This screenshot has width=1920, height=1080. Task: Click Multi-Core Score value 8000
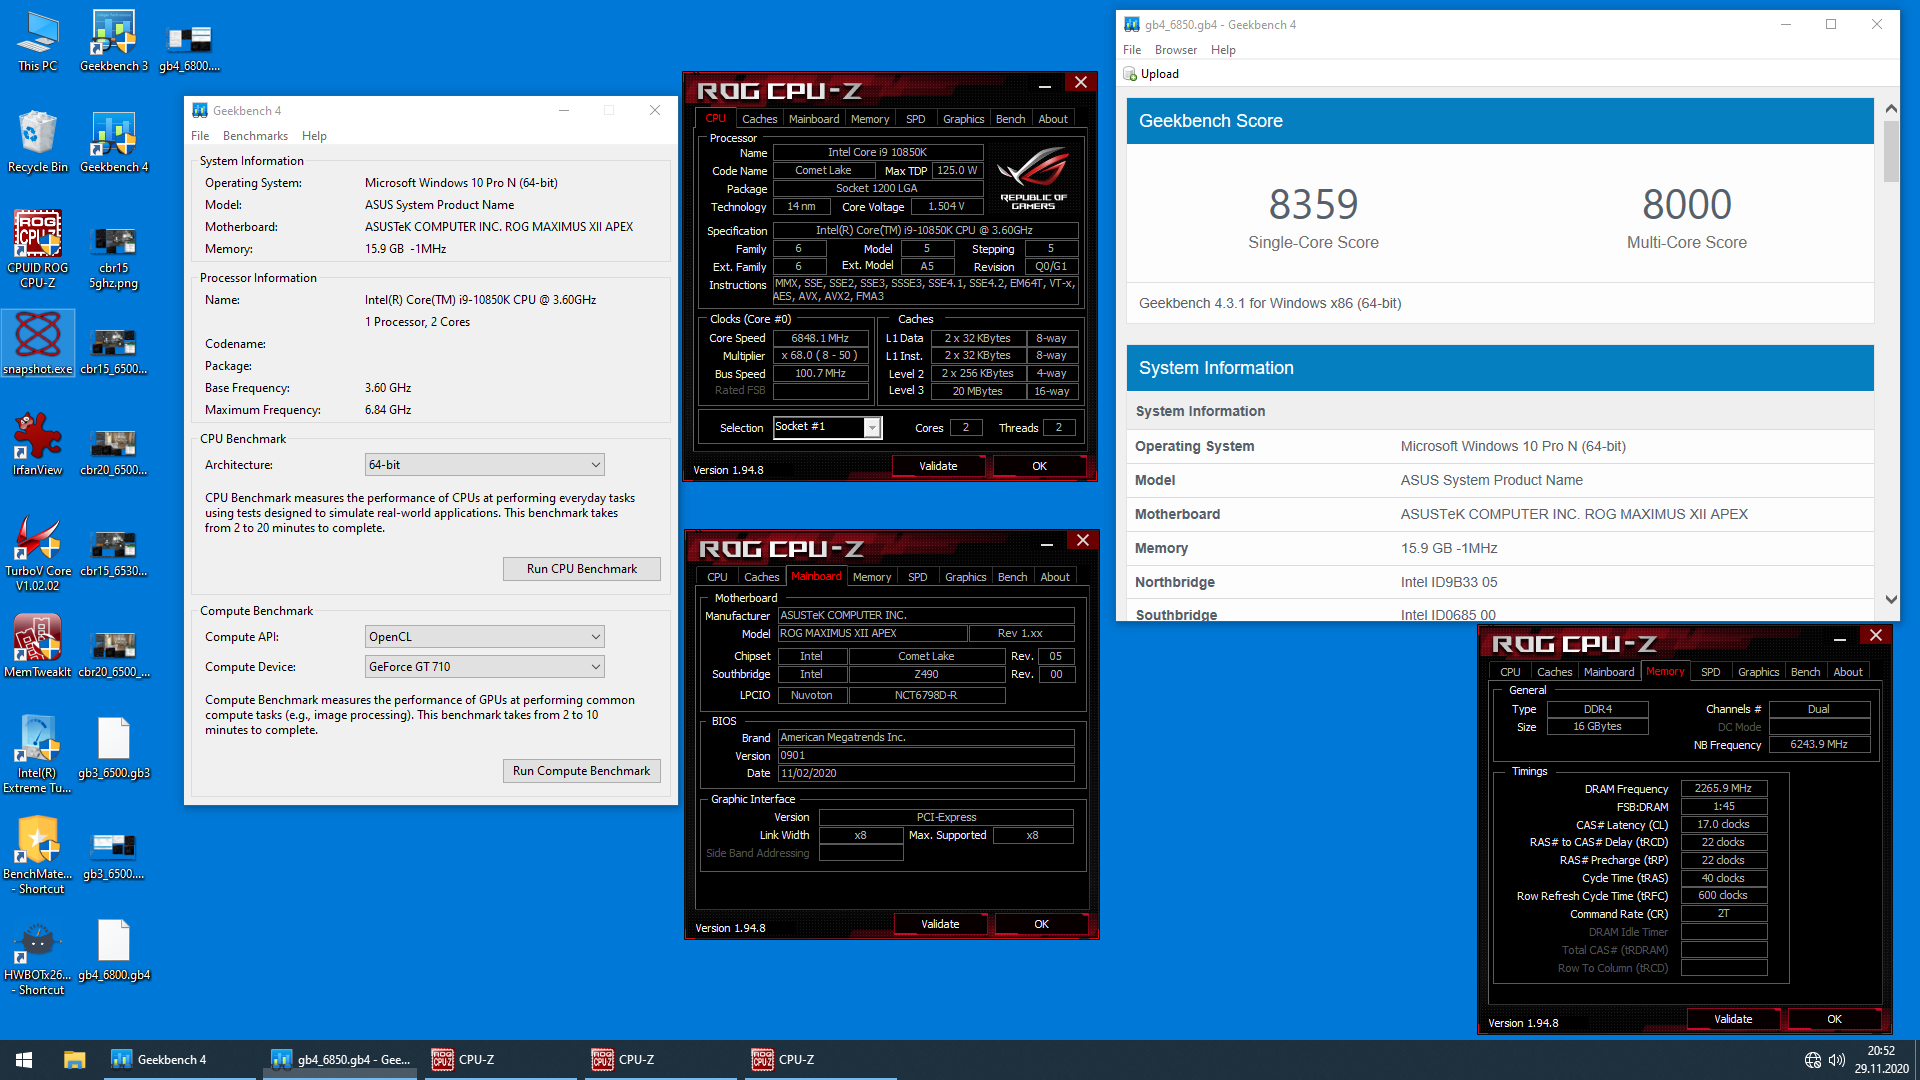tap(1686, 205)
